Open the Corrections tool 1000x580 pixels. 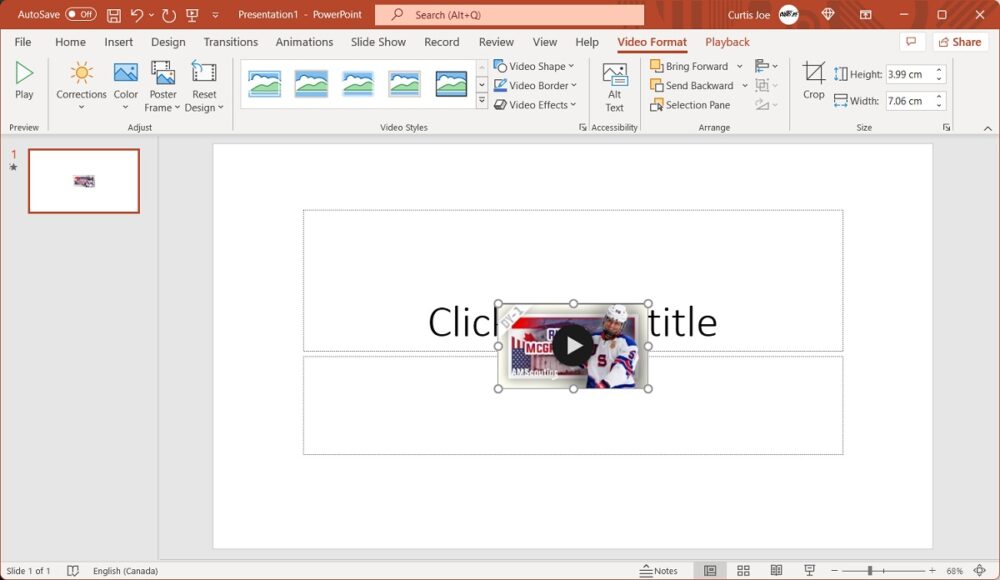[81, 74]
